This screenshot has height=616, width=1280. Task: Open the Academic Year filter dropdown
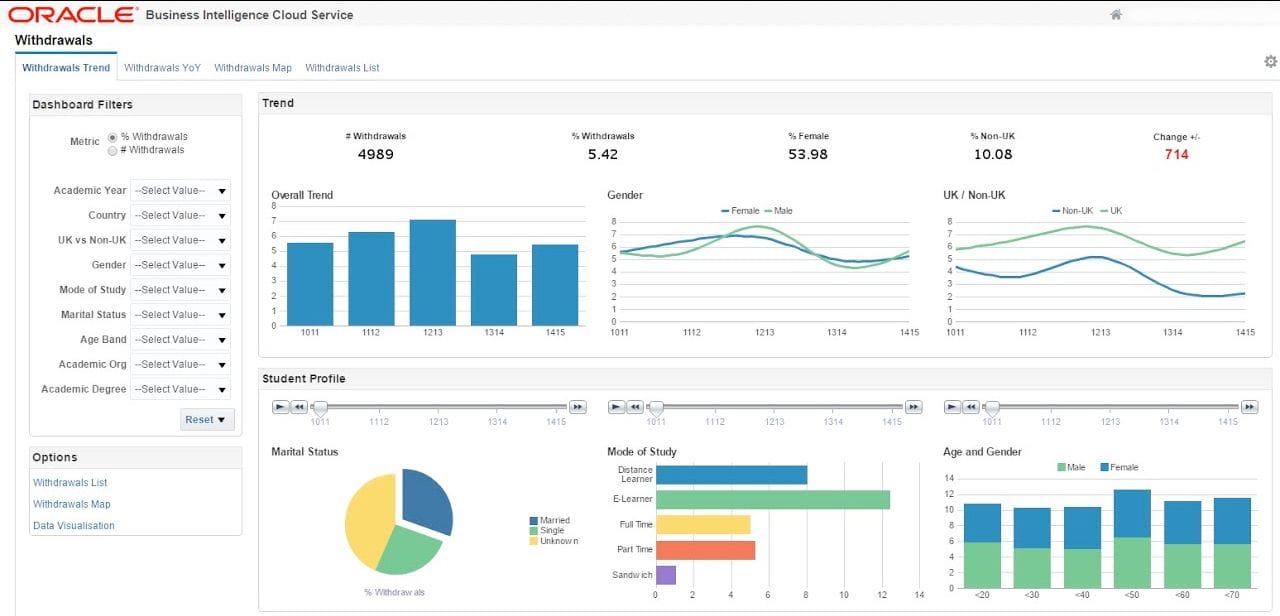tap(224, 190)
